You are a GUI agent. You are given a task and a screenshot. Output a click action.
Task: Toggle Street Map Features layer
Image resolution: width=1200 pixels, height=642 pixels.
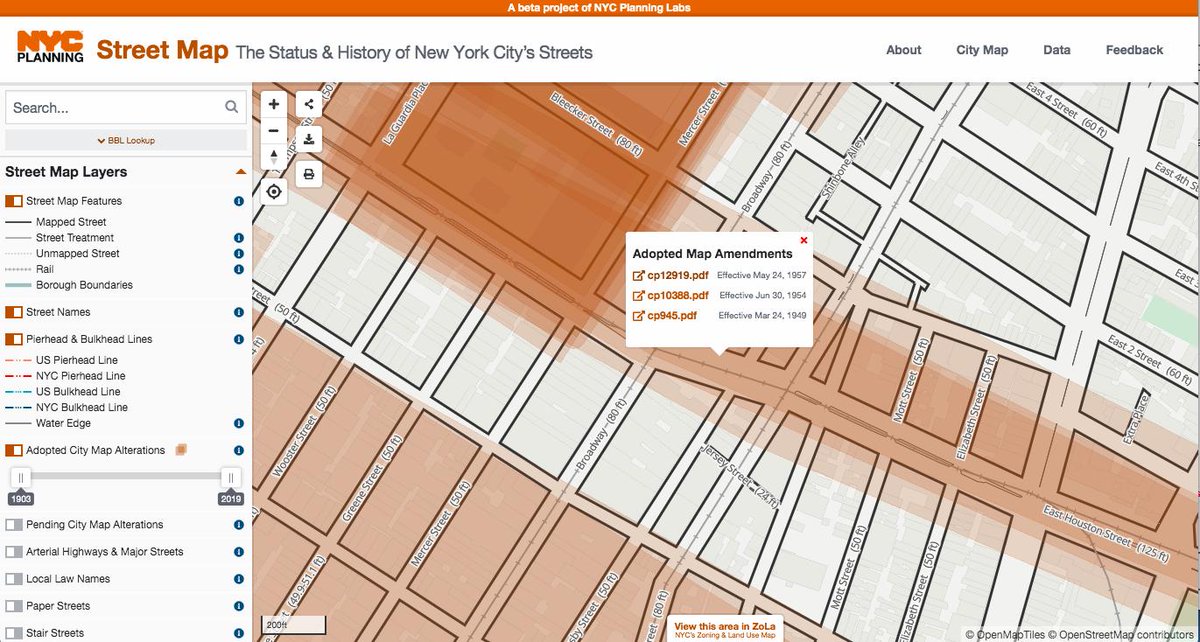point(14,201)
